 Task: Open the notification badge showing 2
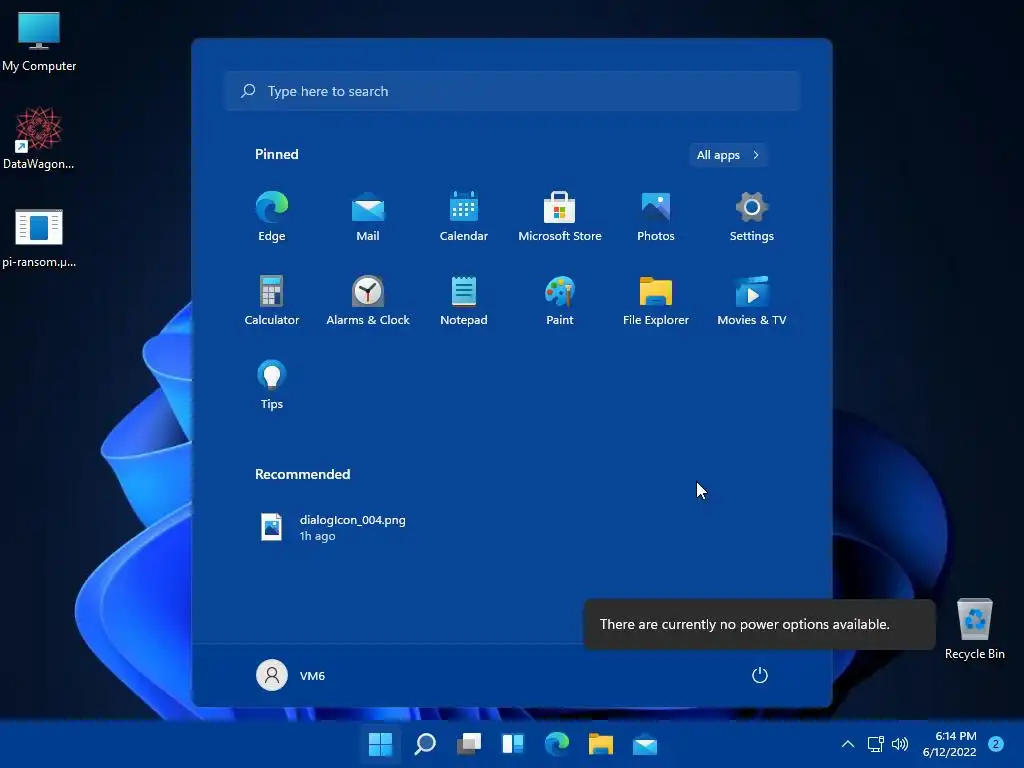[x=996, y=744]
